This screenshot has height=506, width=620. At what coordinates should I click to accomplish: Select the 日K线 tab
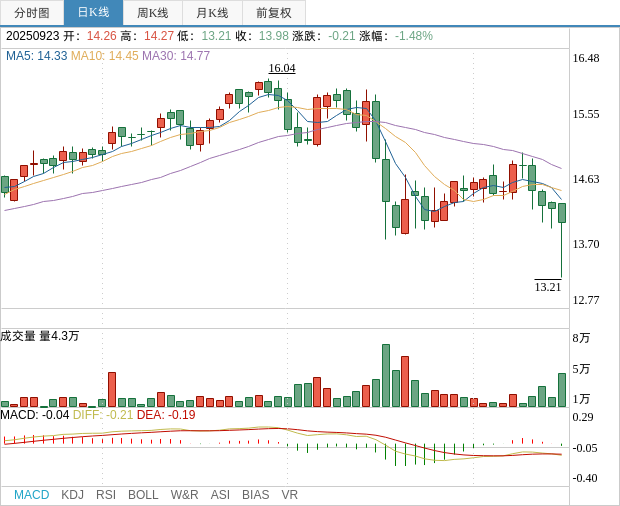click(x=93, y=13)
